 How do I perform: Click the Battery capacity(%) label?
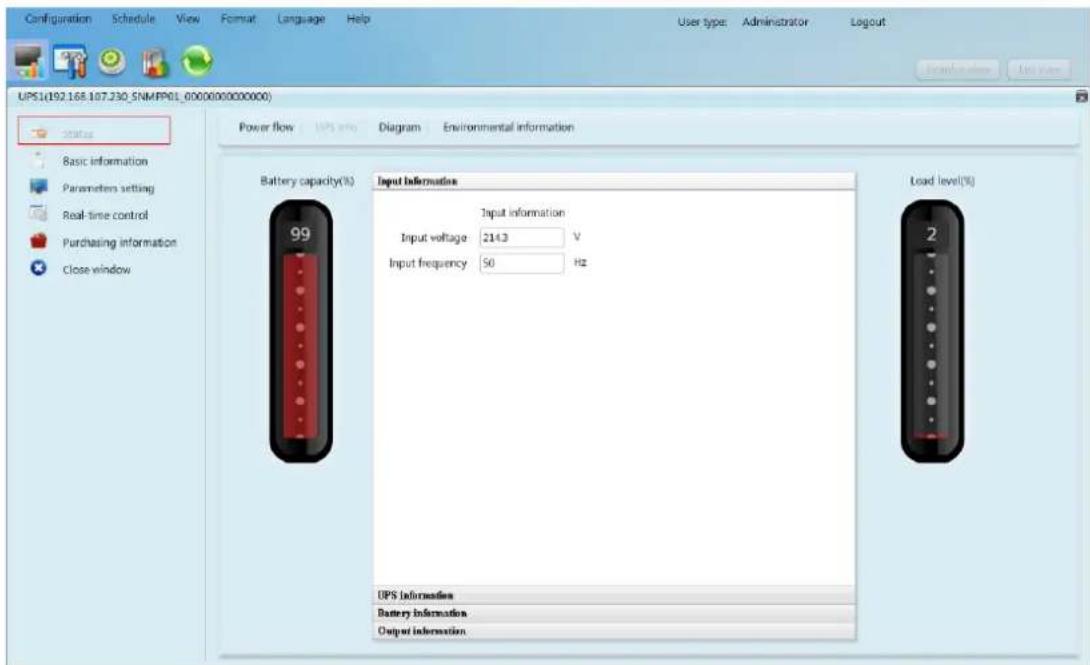point(307,181)
